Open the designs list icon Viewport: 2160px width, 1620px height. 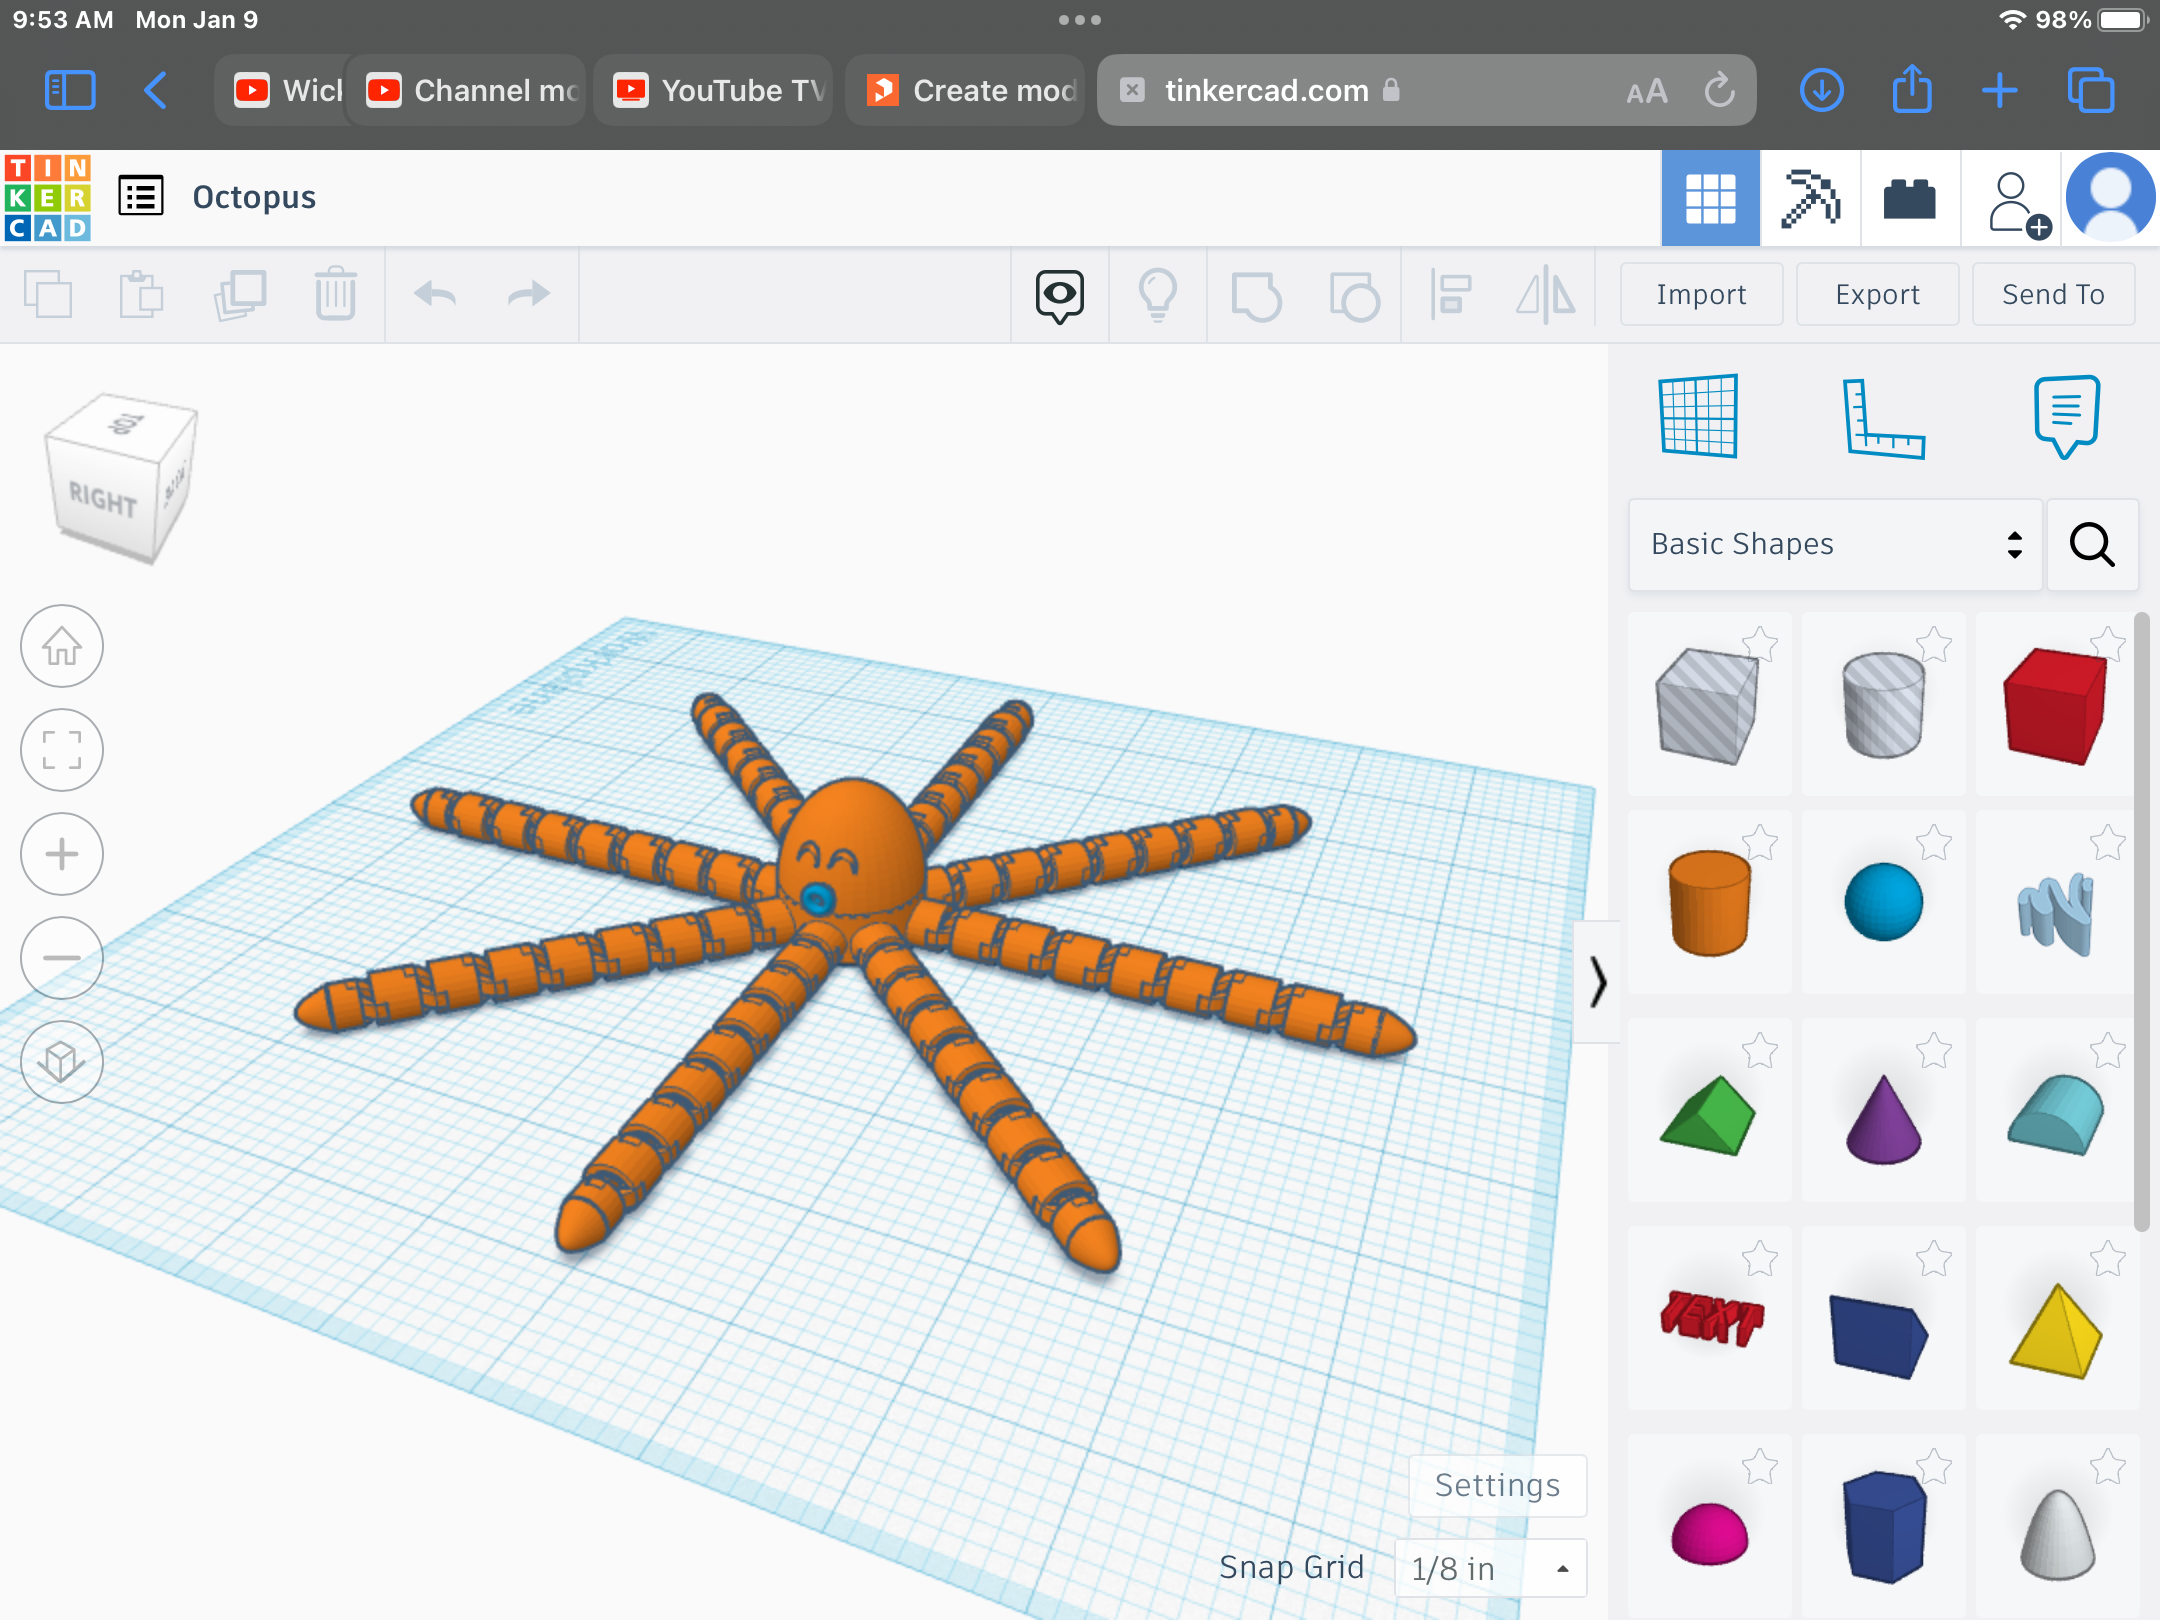pos(141,196)
